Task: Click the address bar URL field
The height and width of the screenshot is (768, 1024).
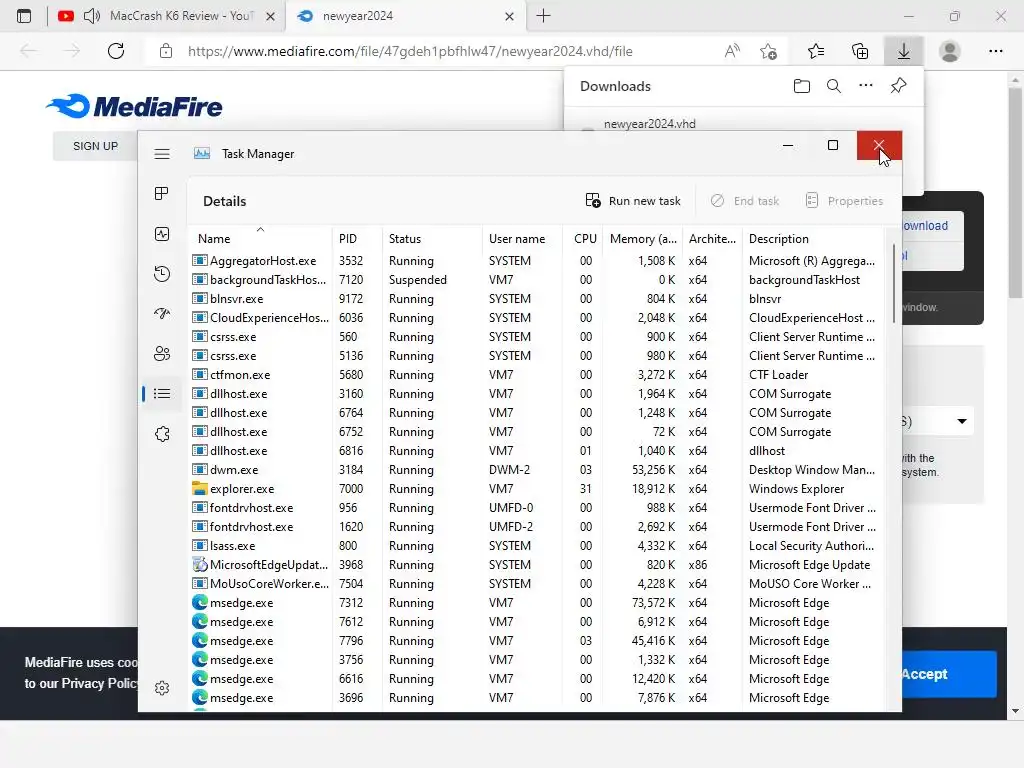Action: (410, 51)
